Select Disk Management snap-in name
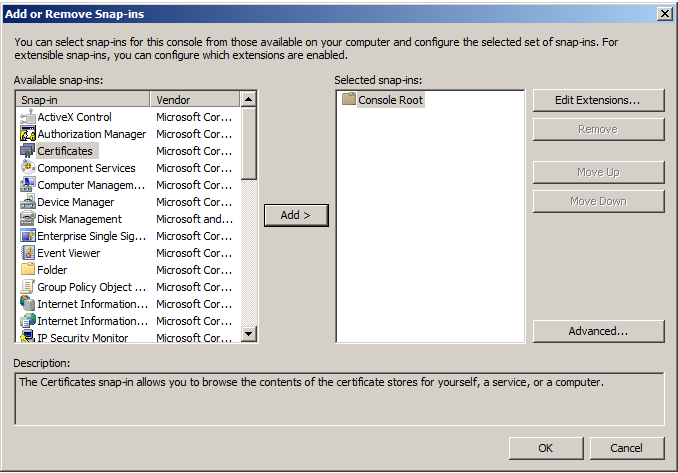 pos(80,219)
